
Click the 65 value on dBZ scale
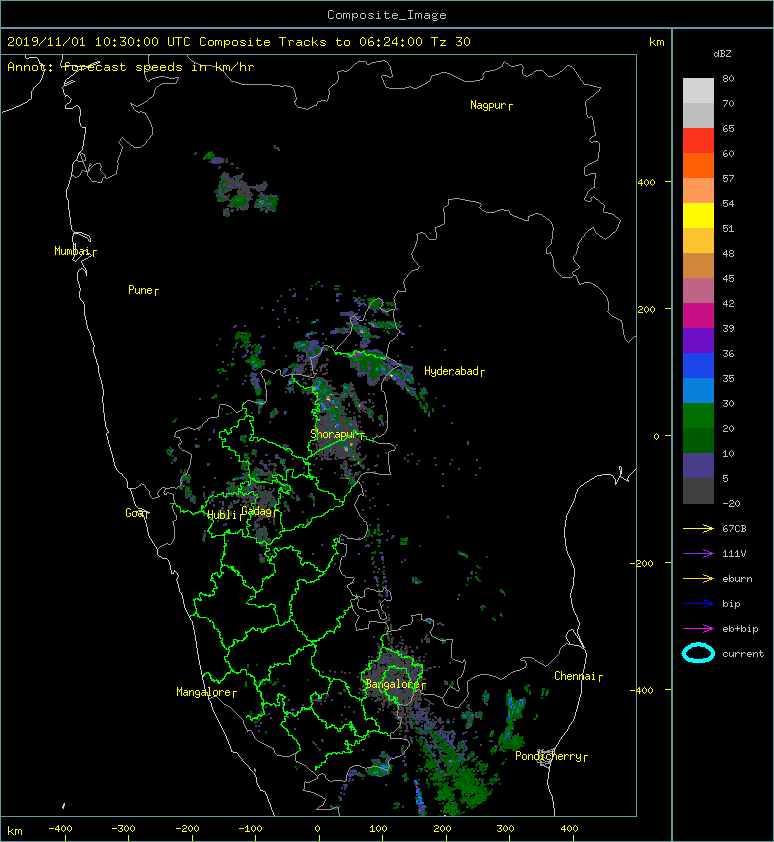(728, 128)
